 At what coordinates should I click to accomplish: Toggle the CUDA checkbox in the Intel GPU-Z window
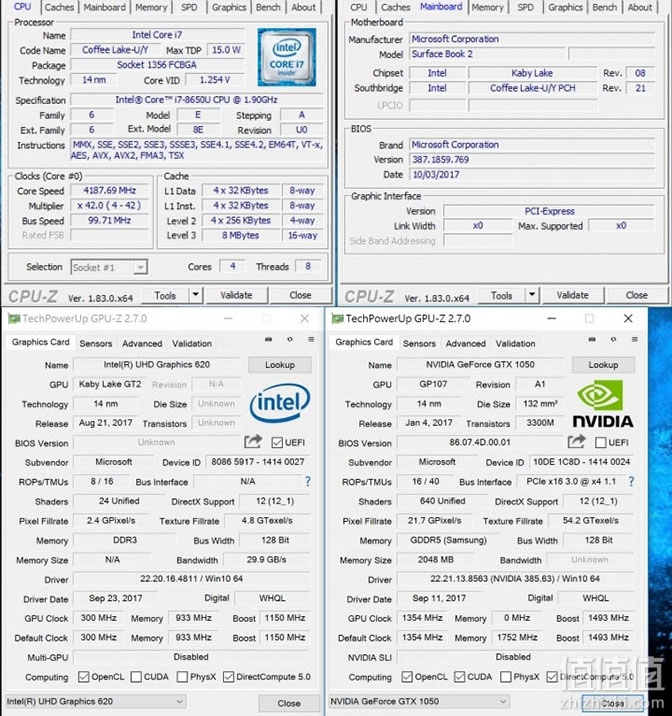[x=136, y=677]
